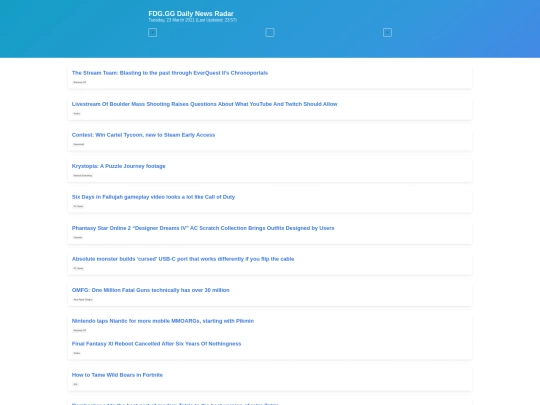Click the source tag under the Krystopia headline
Screen dimensions: 540x405
[83, 175]
